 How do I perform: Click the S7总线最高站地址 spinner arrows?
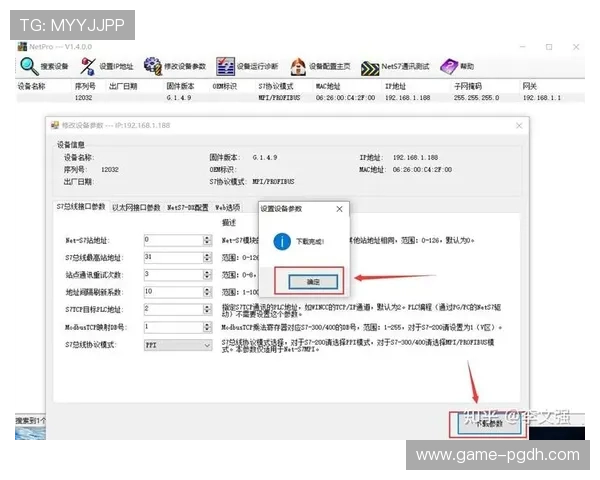coord(207,257)
